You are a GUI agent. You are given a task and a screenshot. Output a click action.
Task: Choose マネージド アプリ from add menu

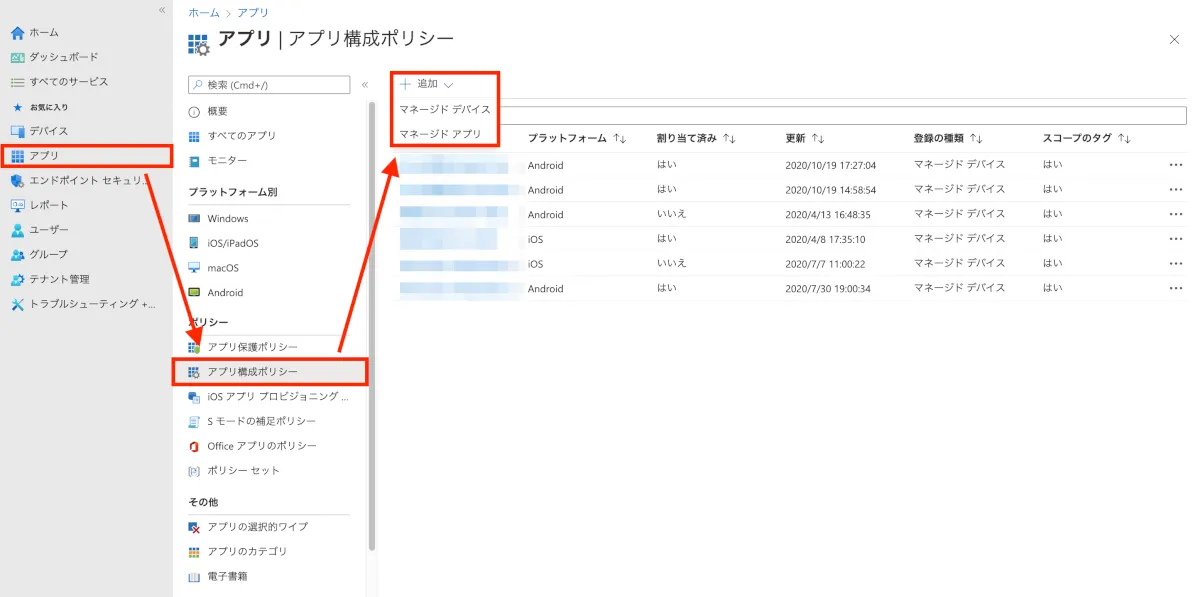[x=440, y=134]
